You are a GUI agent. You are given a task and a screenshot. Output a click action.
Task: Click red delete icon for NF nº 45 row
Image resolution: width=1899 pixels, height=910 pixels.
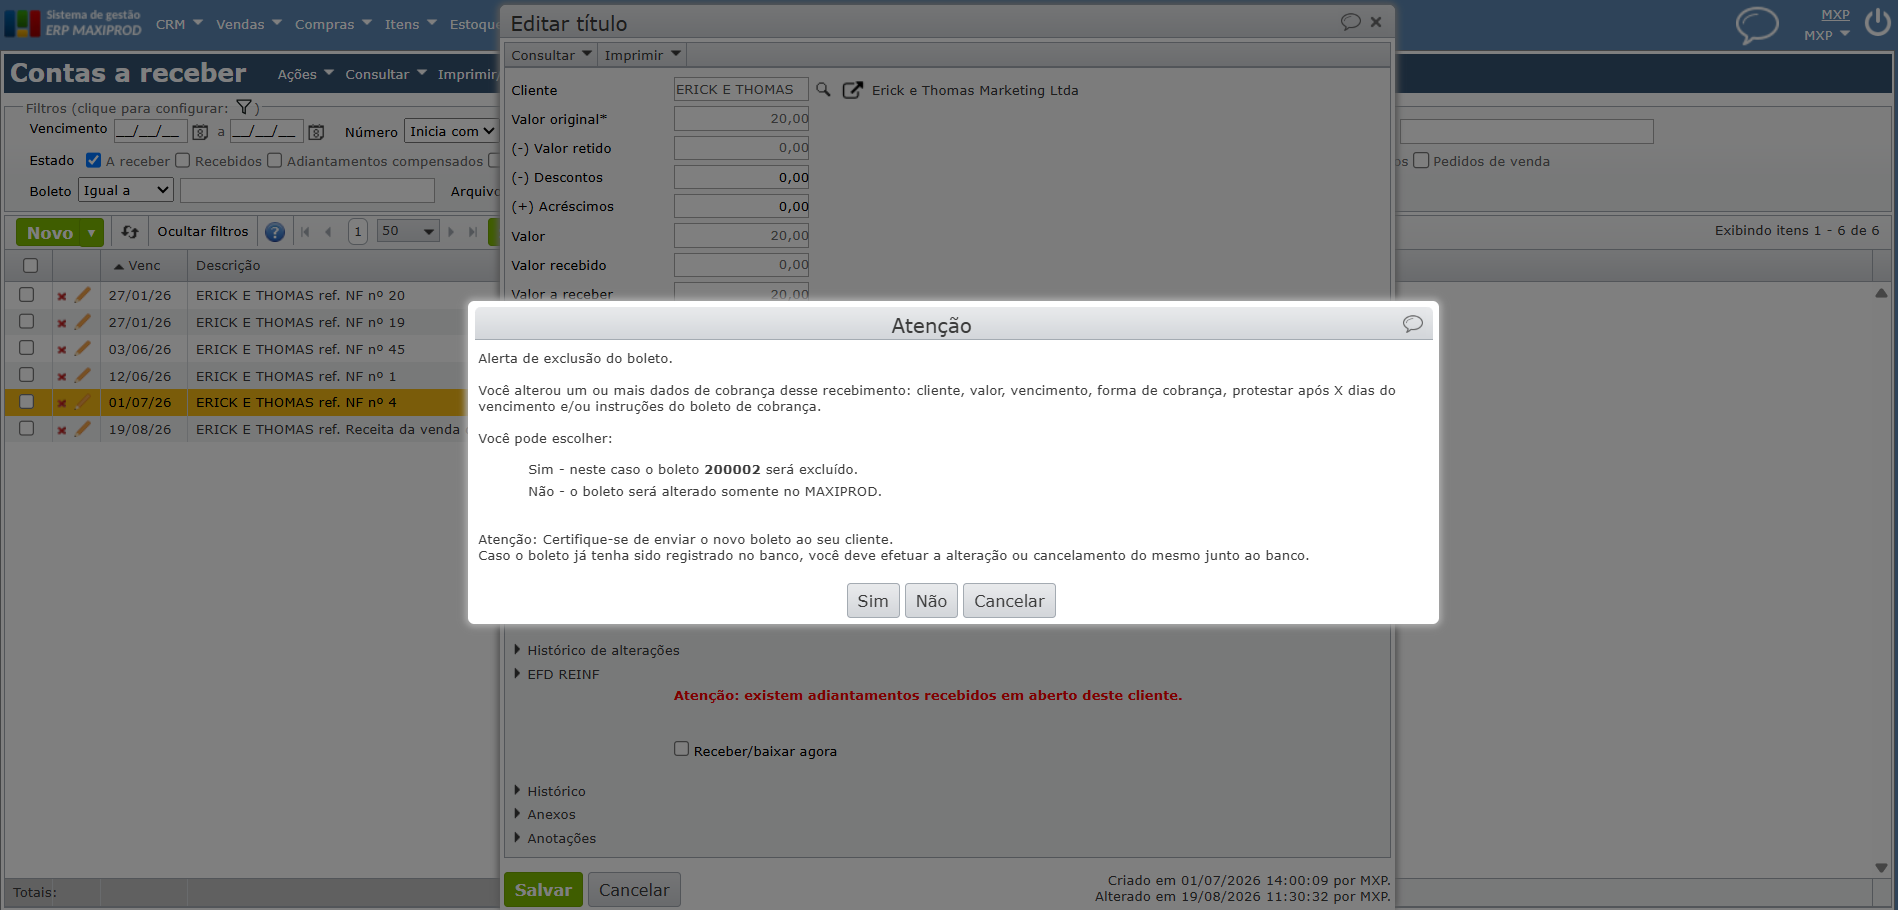[62, 350]
